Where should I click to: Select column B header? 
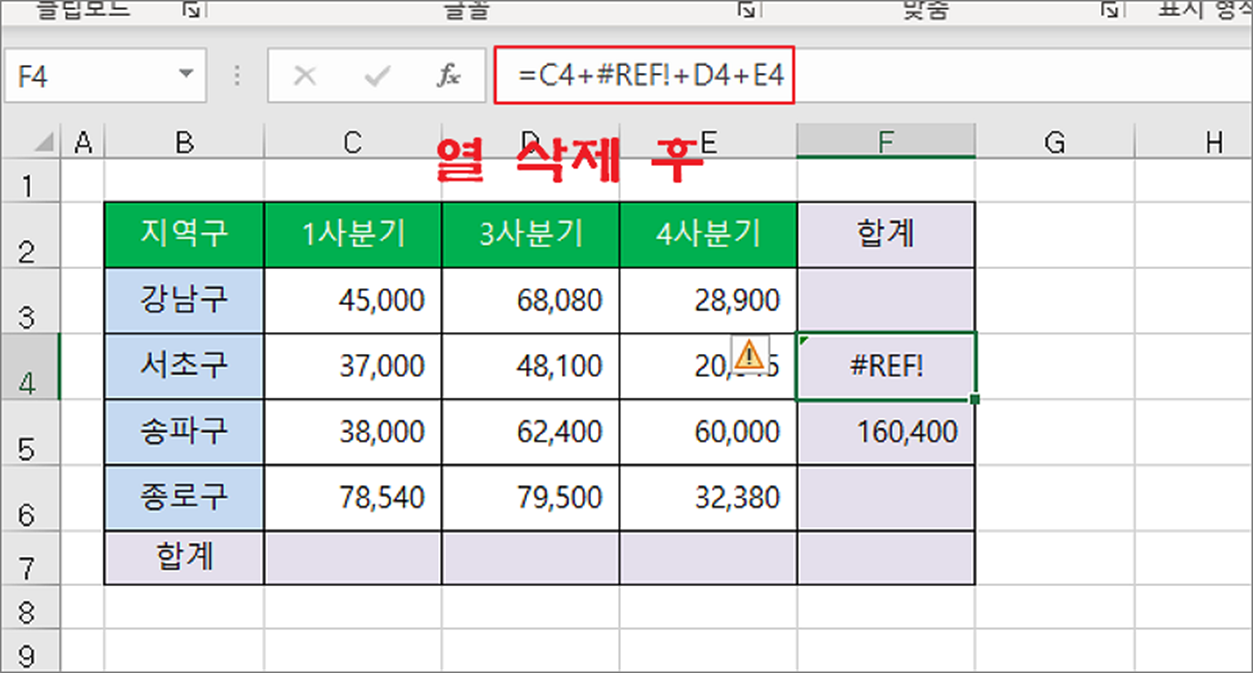coord(184,144)
